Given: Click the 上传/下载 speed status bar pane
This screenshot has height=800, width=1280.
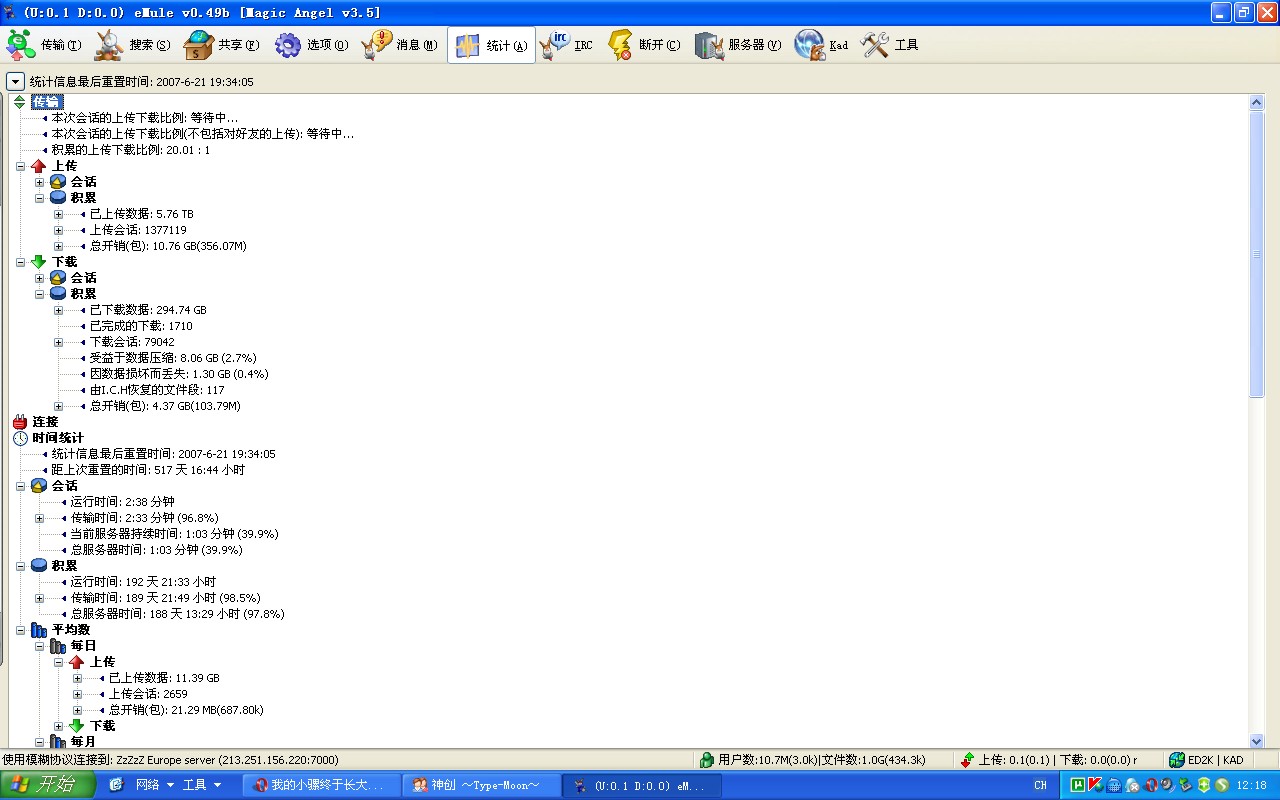Looking at the screenshot, I should point(1056,760).
